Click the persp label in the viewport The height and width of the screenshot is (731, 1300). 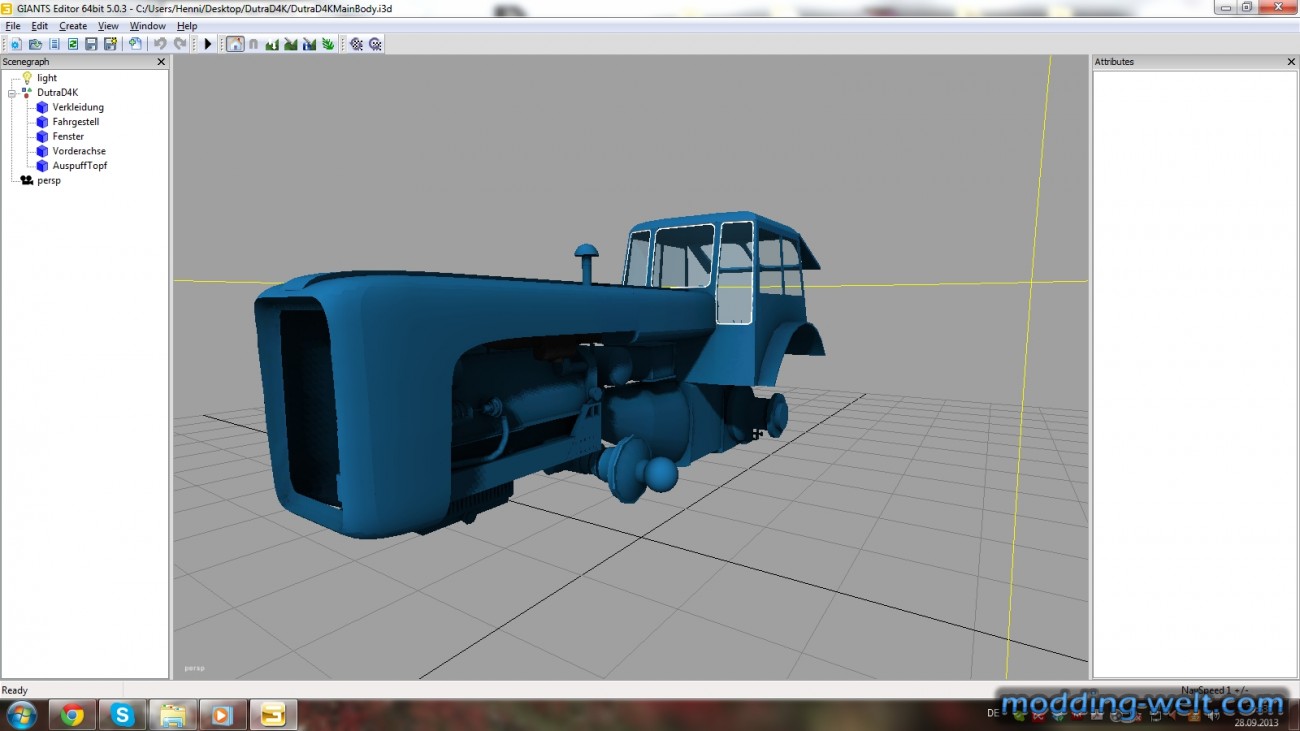[194, 668]
